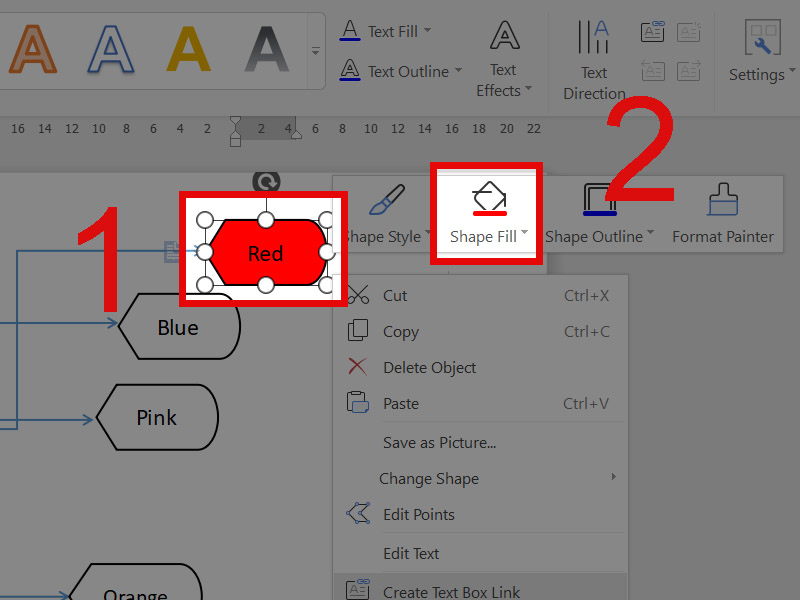Open the Text Fill dropdown
800x600 pixels.
click(x=427, y=31)
